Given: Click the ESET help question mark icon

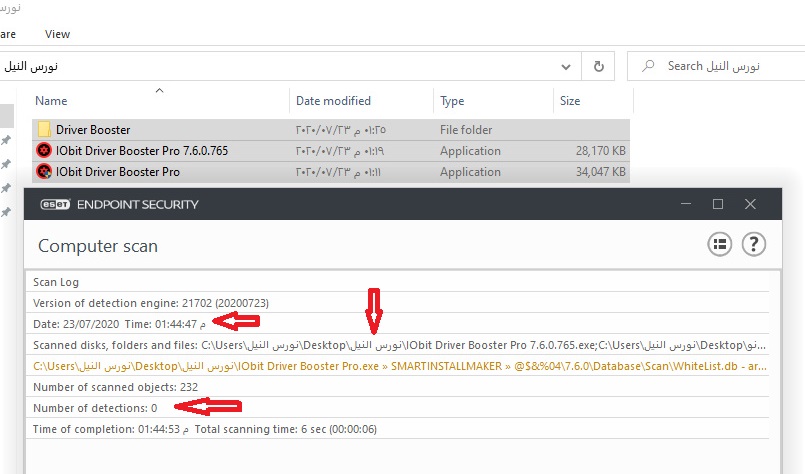Looking at the screenshot, I should pyautogui.click(x=753, y=244).
